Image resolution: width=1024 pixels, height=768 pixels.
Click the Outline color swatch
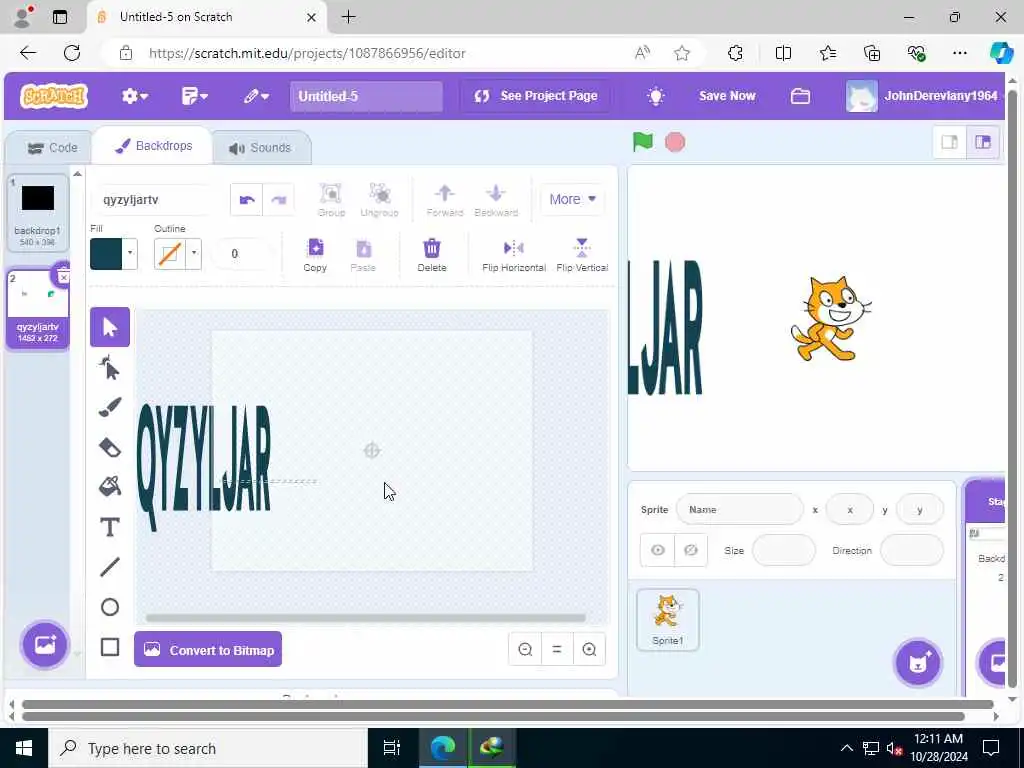pyautogui.click(x=170, y=253)
